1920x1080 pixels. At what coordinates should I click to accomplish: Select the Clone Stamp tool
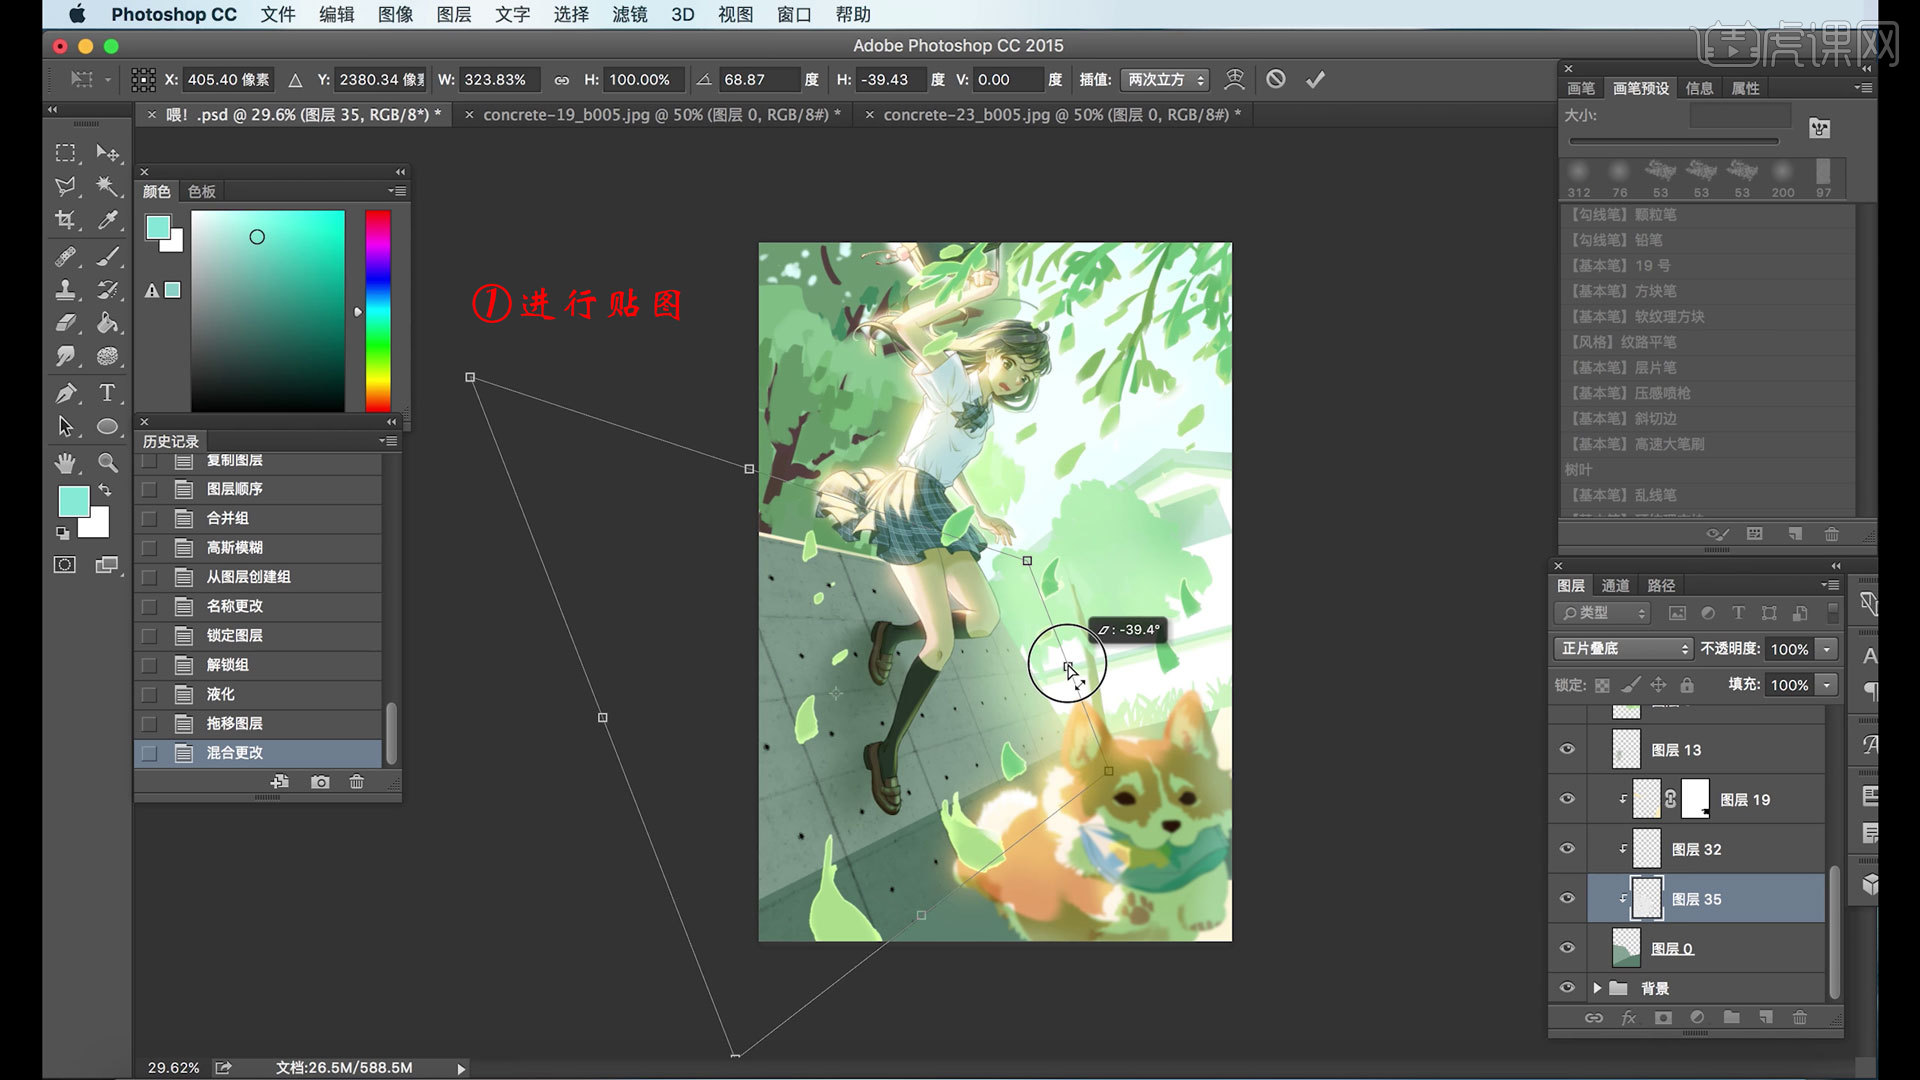[x=66, y=290]
